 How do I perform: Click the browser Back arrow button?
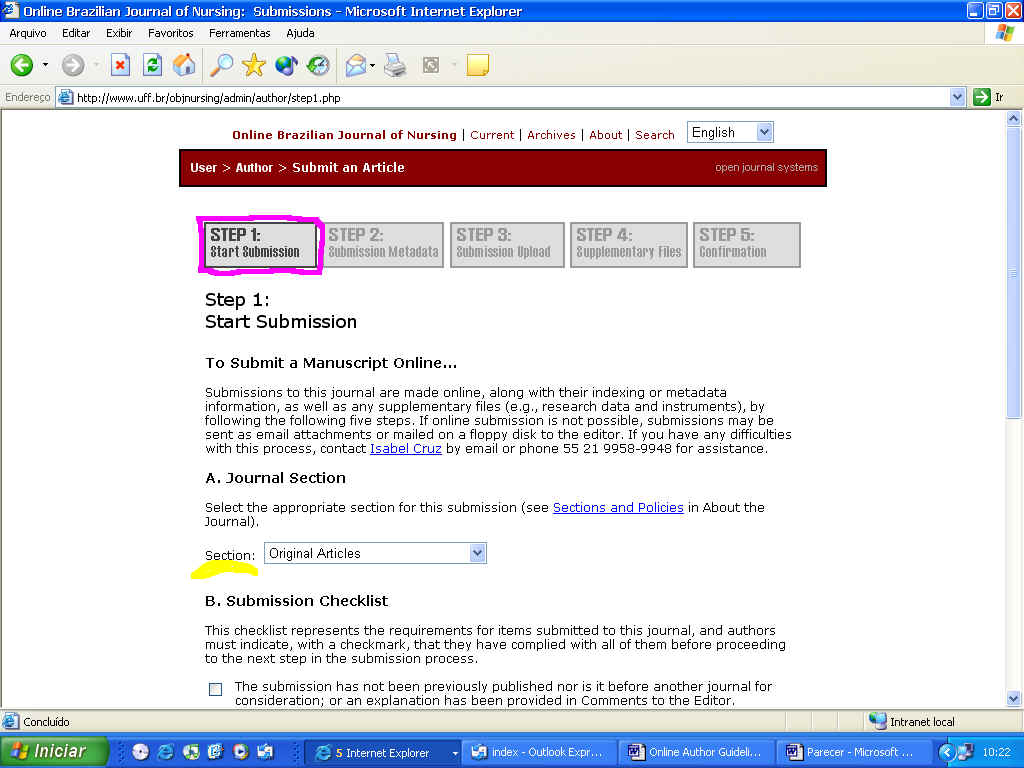22,66
